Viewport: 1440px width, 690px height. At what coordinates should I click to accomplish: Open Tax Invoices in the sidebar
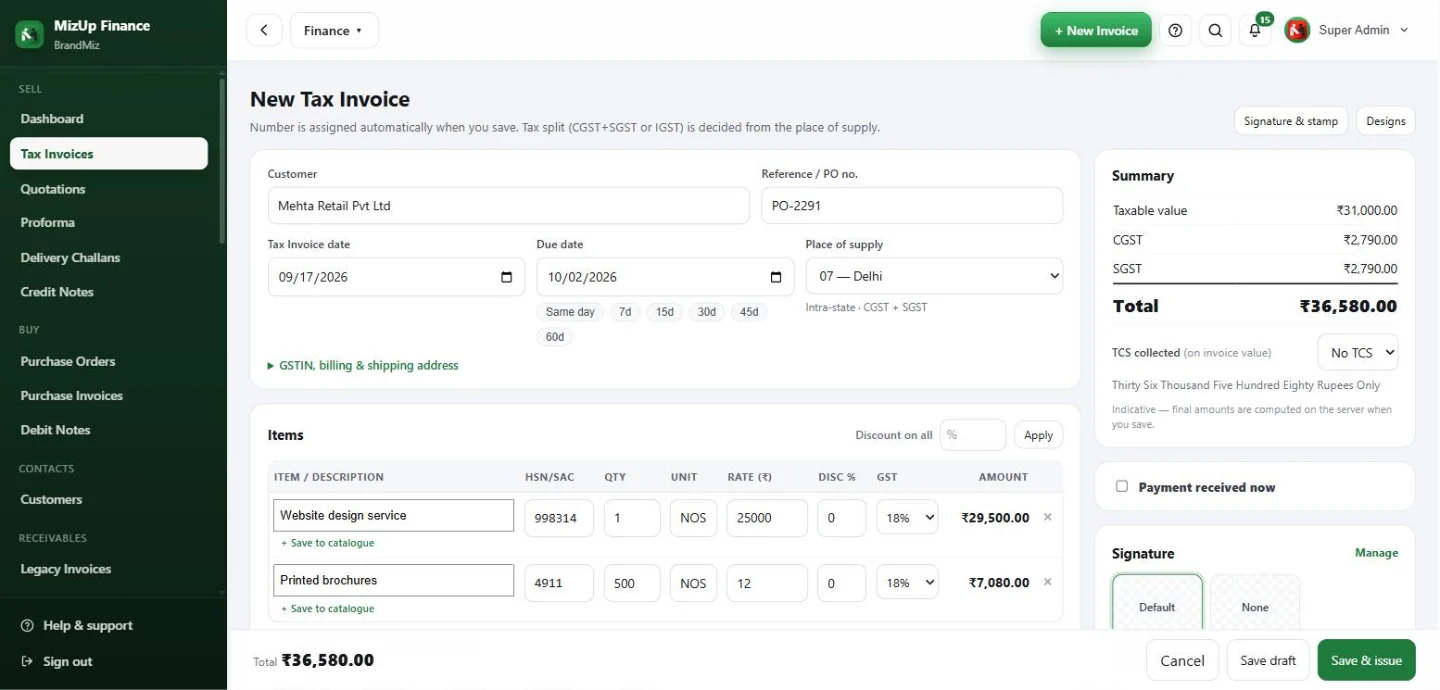coord(109,154)
